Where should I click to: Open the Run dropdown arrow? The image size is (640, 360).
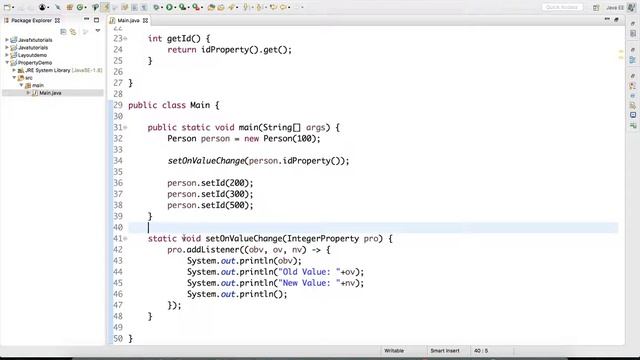coord(175,7)
